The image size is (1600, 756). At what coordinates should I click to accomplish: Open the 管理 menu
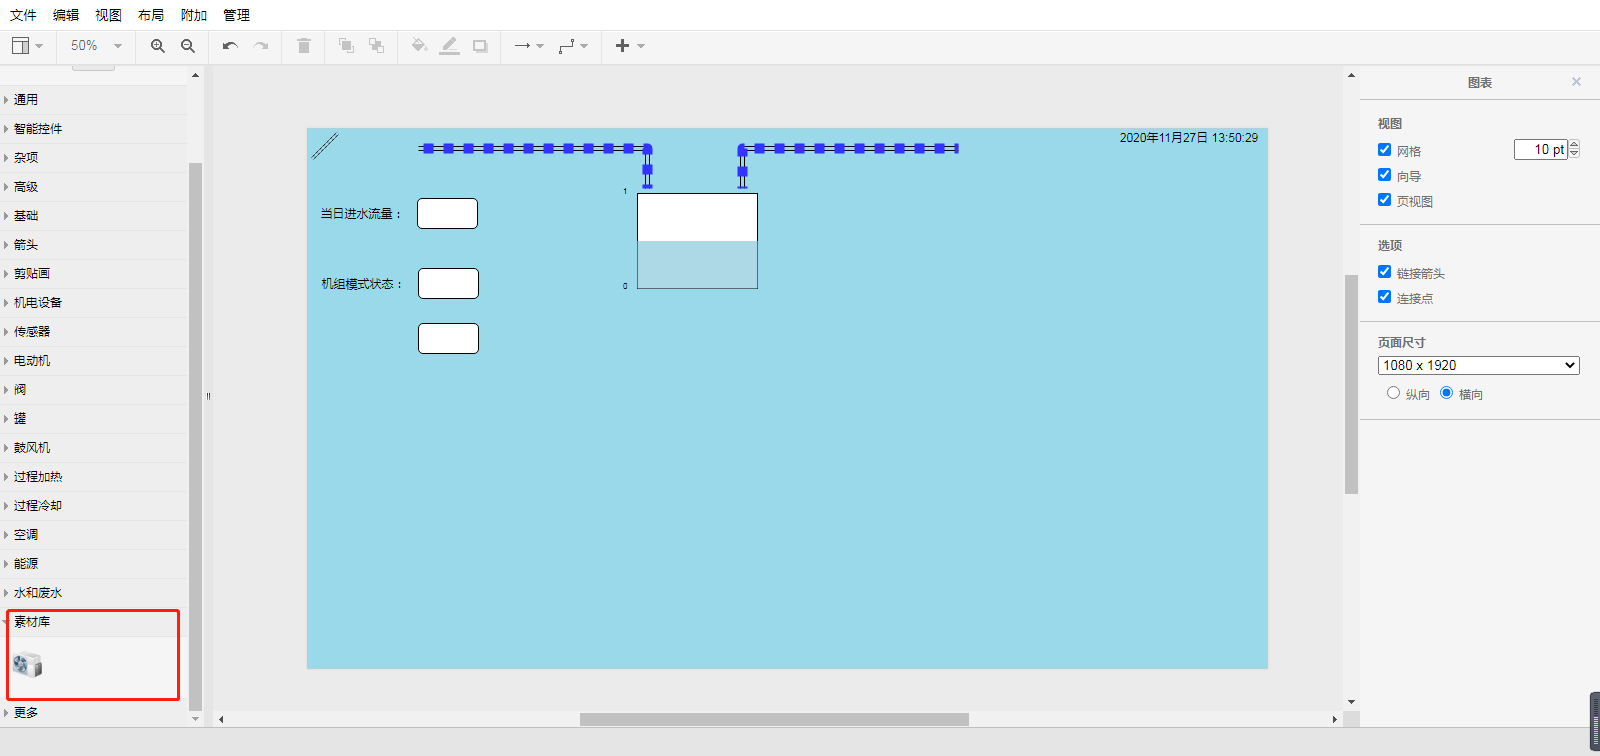click(x=236, y=15)
